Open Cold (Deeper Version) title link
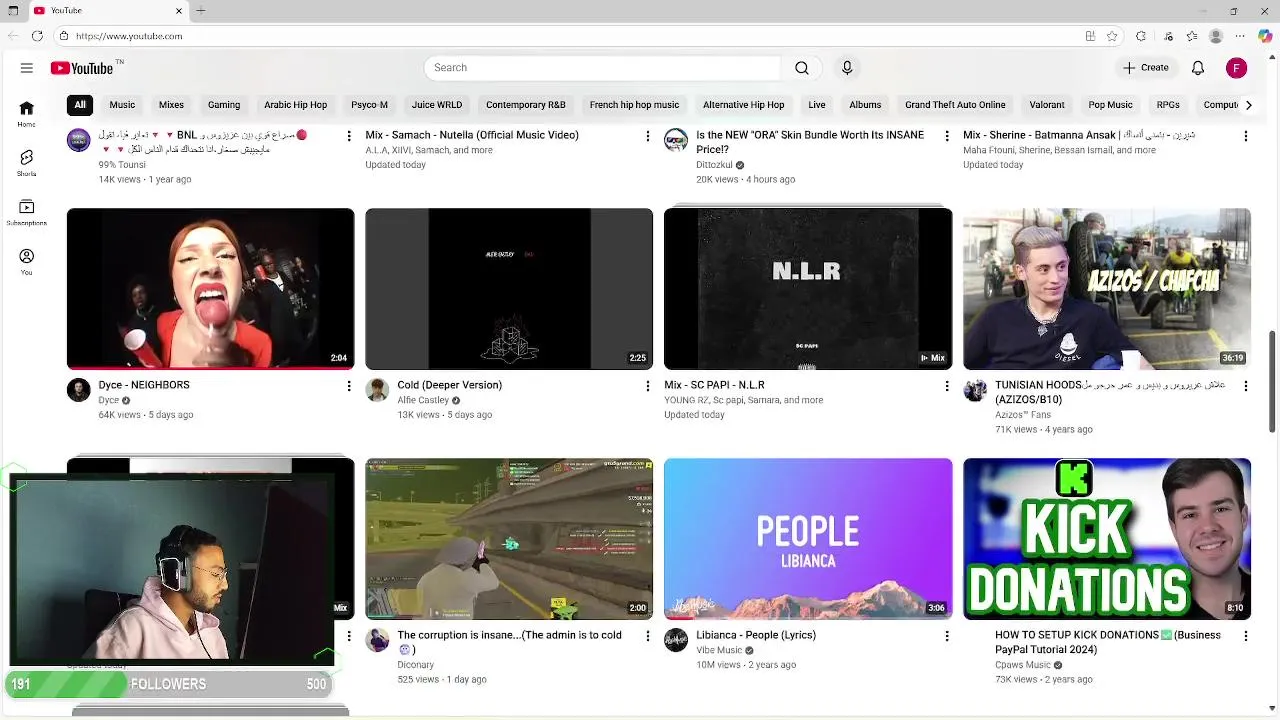The height and width of the screenshot is (720, 1280). coord(449,385)
